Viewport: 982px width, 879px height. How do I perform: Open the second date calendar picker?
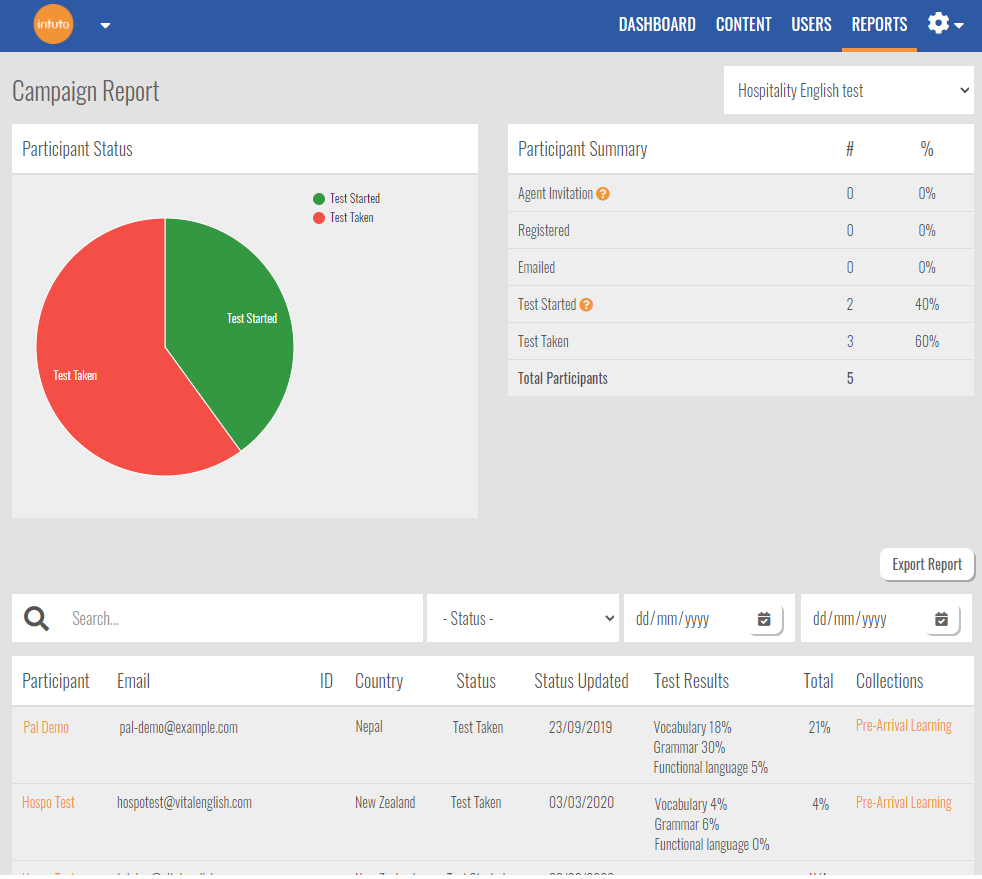click(941, 619)
